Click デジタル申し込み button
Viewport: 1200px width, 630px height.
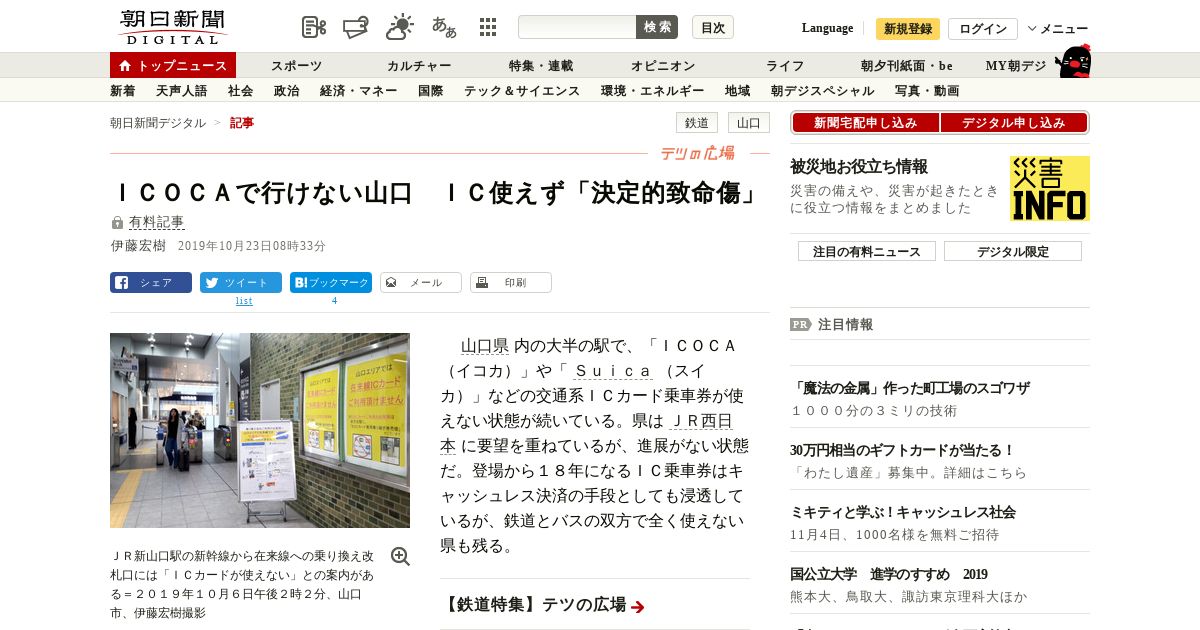[1014, 123]
